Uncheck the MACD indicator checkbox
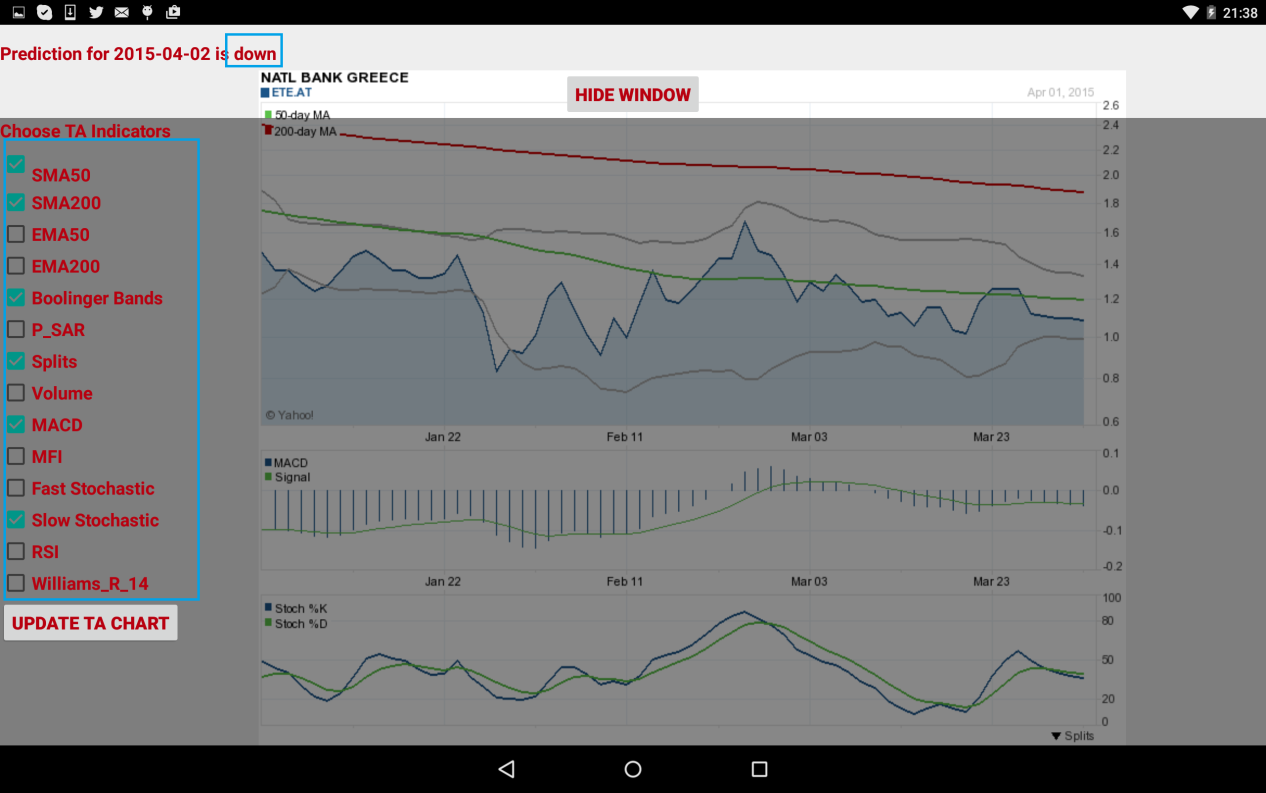 tap(16, 424)
